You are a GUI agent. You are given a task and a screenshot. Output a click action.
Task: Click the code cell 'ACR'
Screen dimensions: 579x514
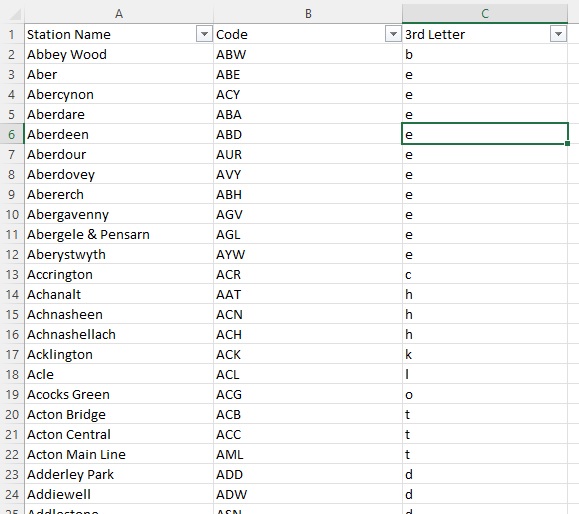308,274
